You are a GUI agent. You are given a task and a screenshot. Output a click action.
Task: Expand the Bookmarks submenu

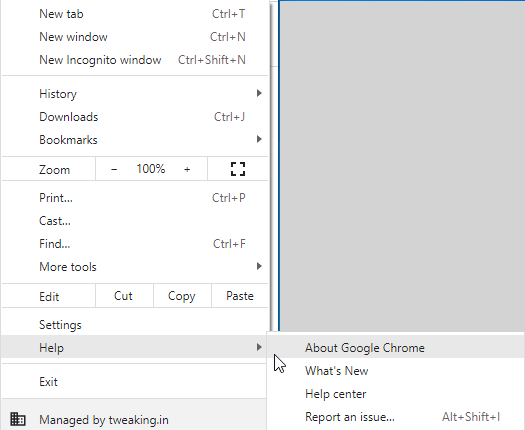(135, 140)
